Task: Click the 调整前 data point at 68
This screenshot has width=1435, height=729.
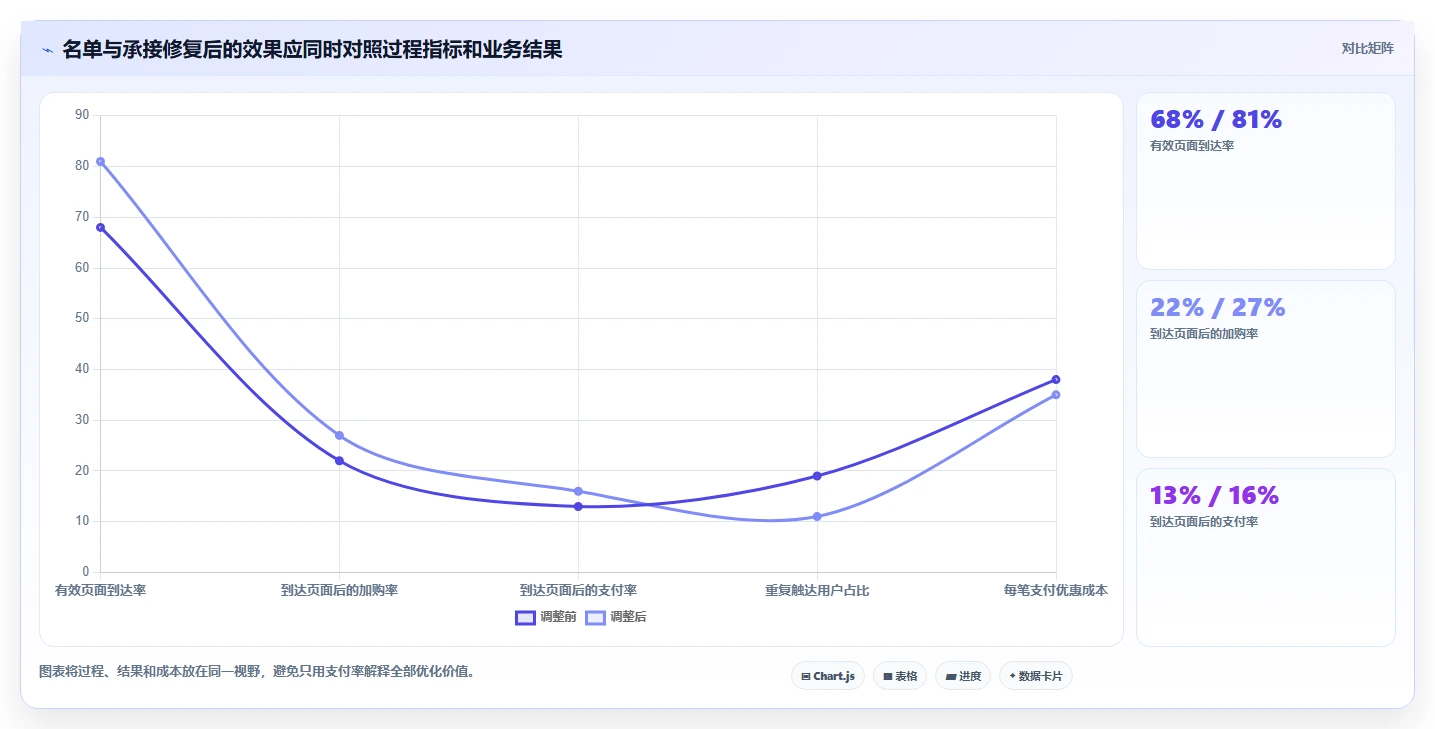Action: [x=101, y=227]
